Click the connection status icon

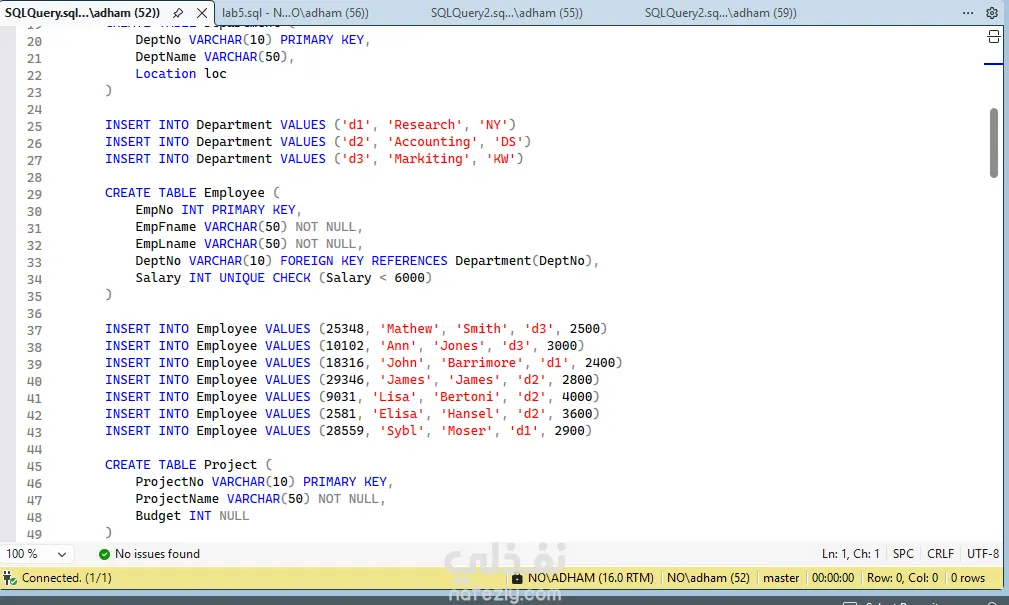9,578
